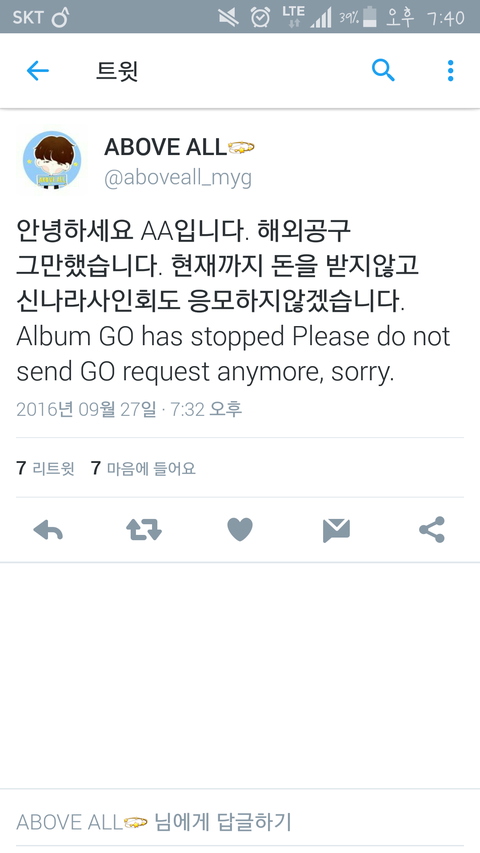Image resolution: width=480 pixels, height=853 pixels.
Task: Tap the @aboveall_myg handle
Action: tap(178, 178)
